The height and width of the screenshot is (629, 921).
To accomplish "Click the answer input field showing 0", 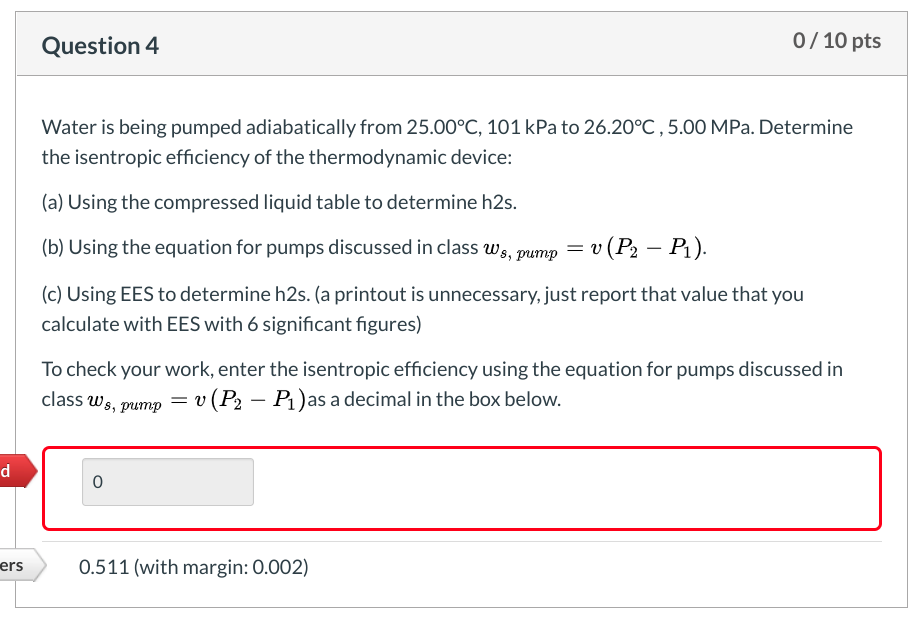I will click(x=167, y=481).
